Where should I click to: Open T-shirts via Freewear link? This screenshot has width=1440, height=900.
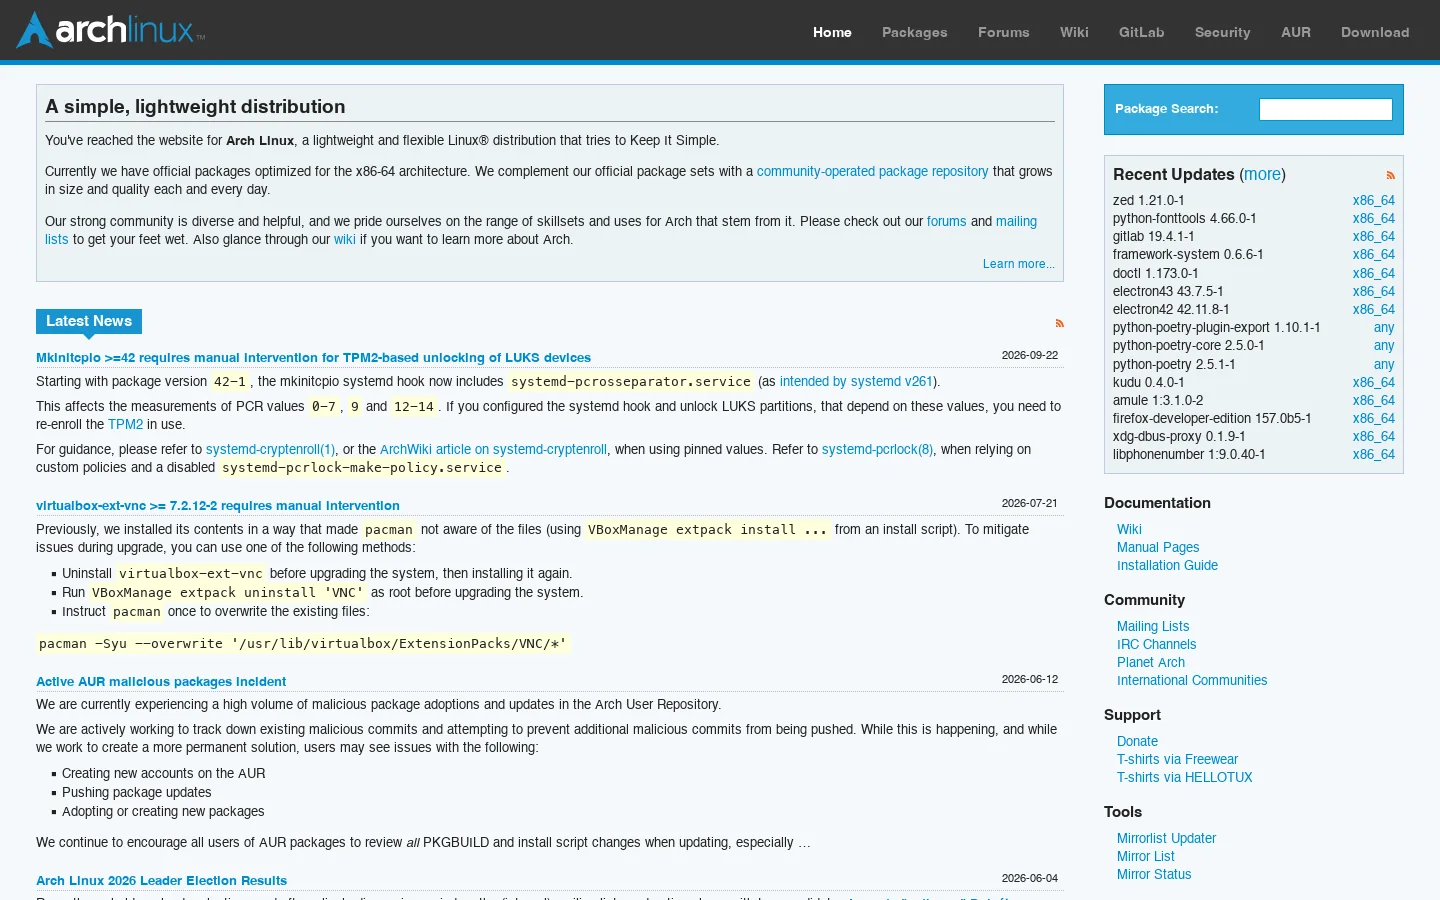1177,759
